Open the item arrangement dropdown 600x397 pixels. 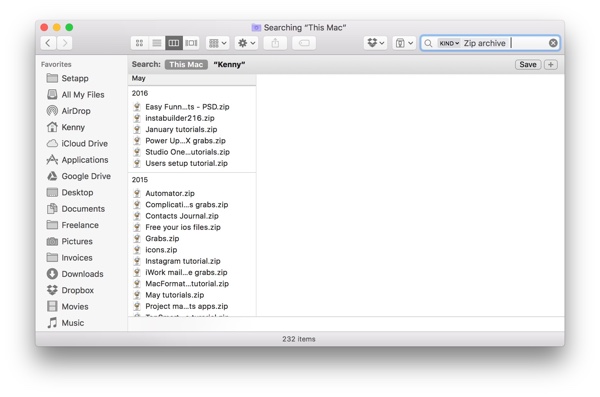click(217, 43)
